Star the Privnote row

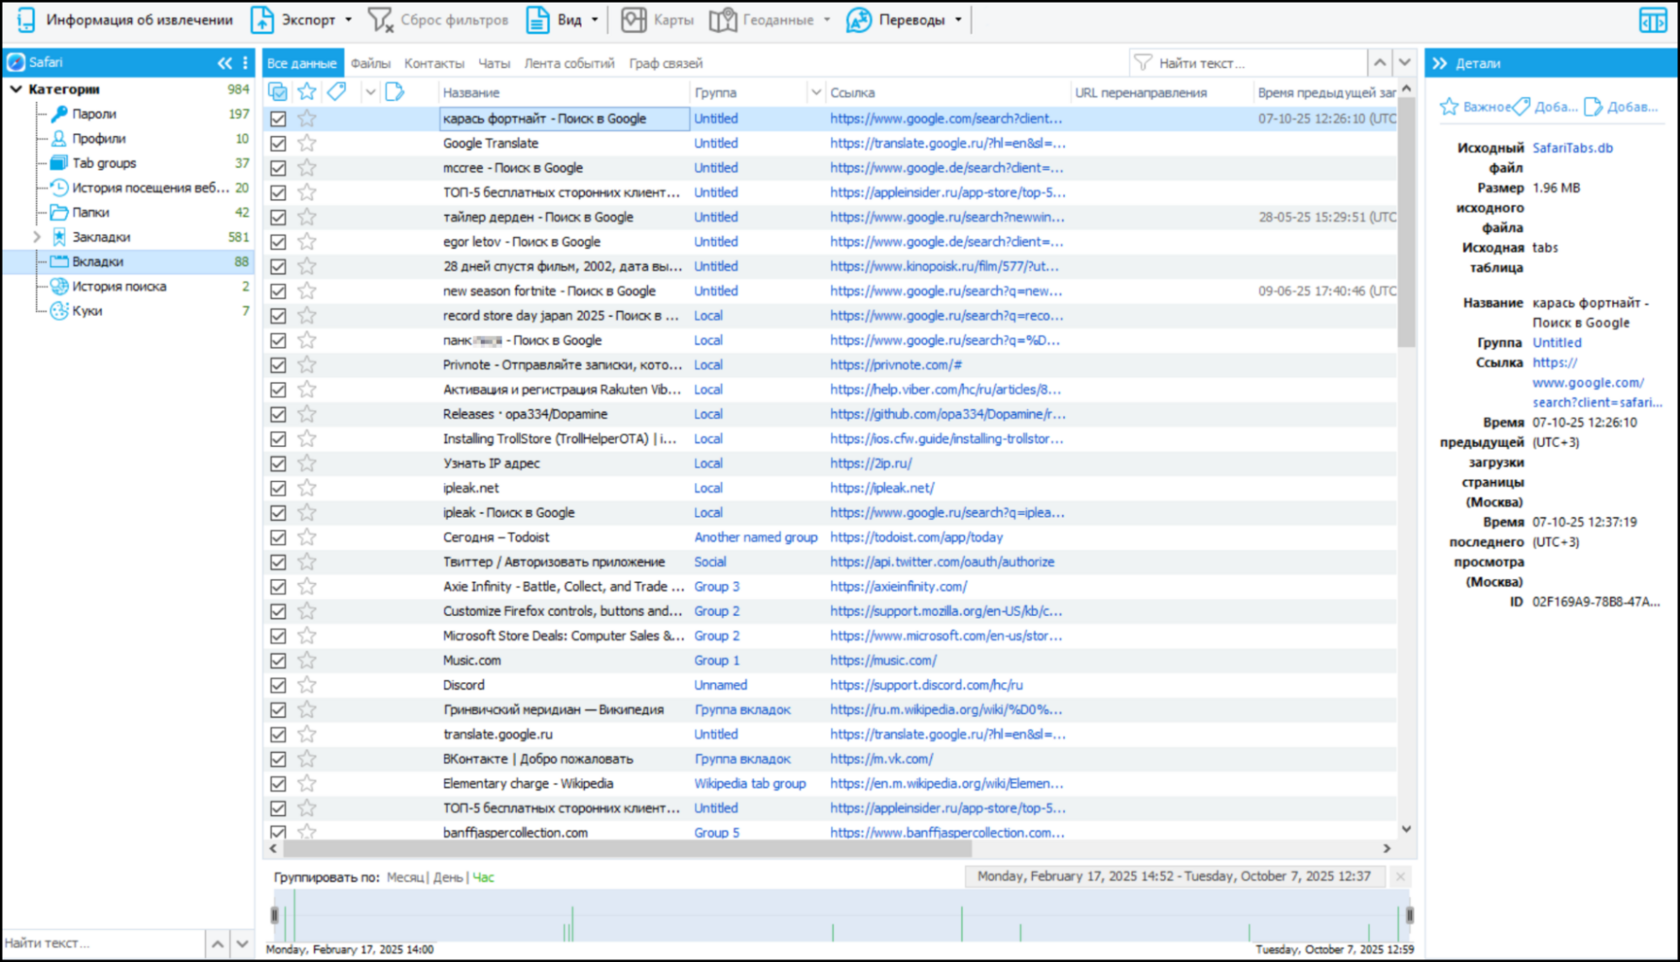pyautogui.click(x=307, y=365)
